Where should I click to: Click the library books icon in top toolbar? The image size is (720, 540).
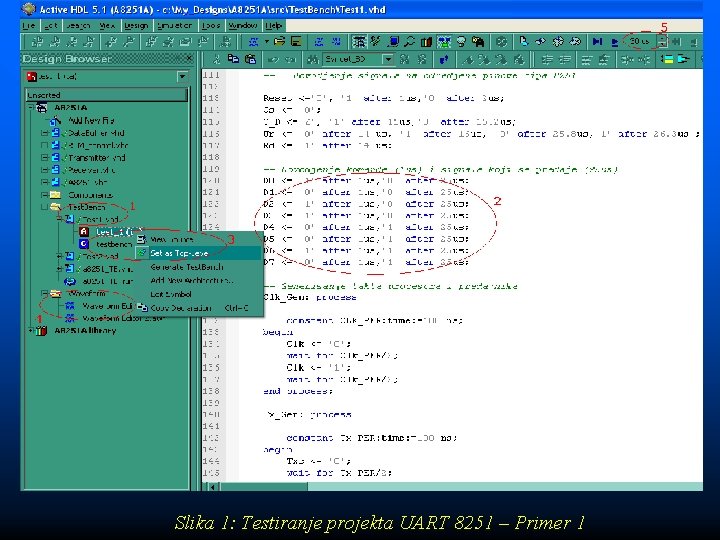coord(426,42)
